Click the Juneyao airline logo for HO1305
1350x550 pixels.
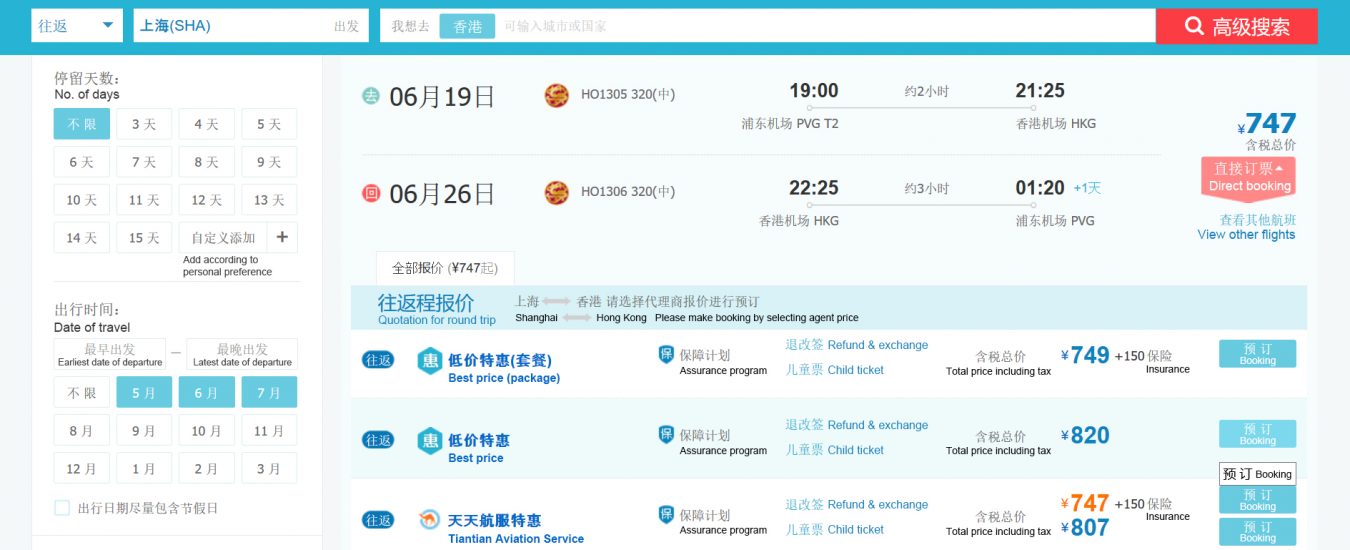556,95
